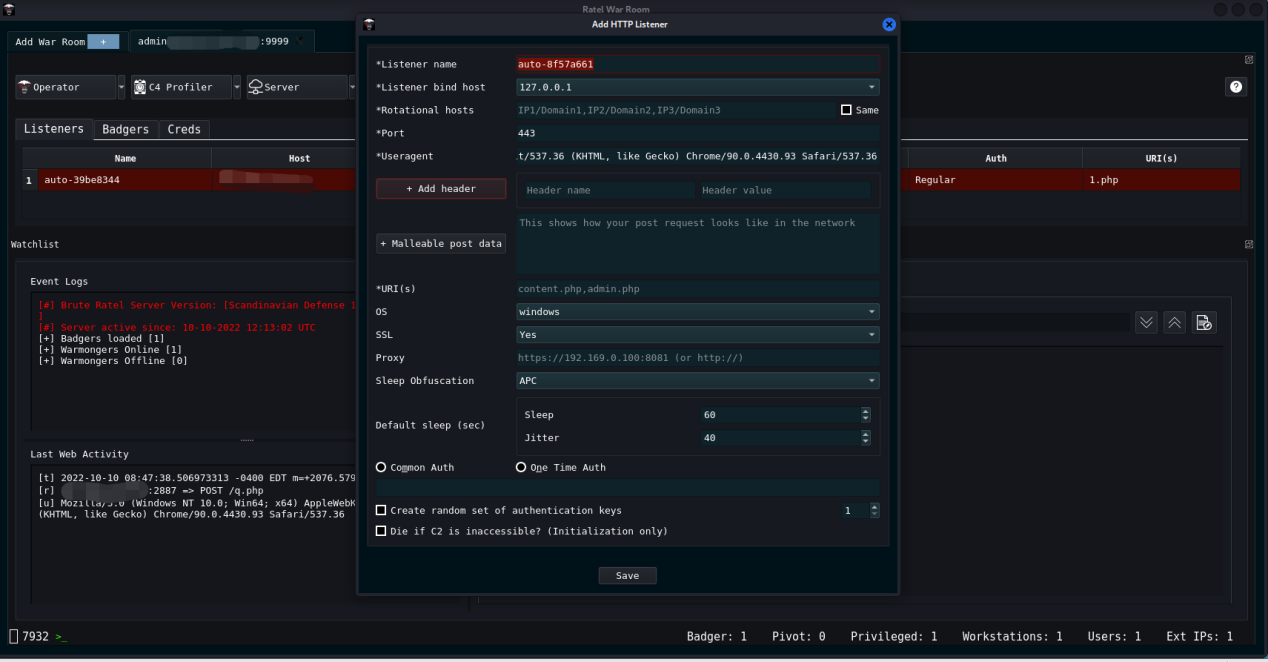Click the Privileged: 1 status bar entry
The width and height of the screenshot is (1268, 662).
coord(894,636)
